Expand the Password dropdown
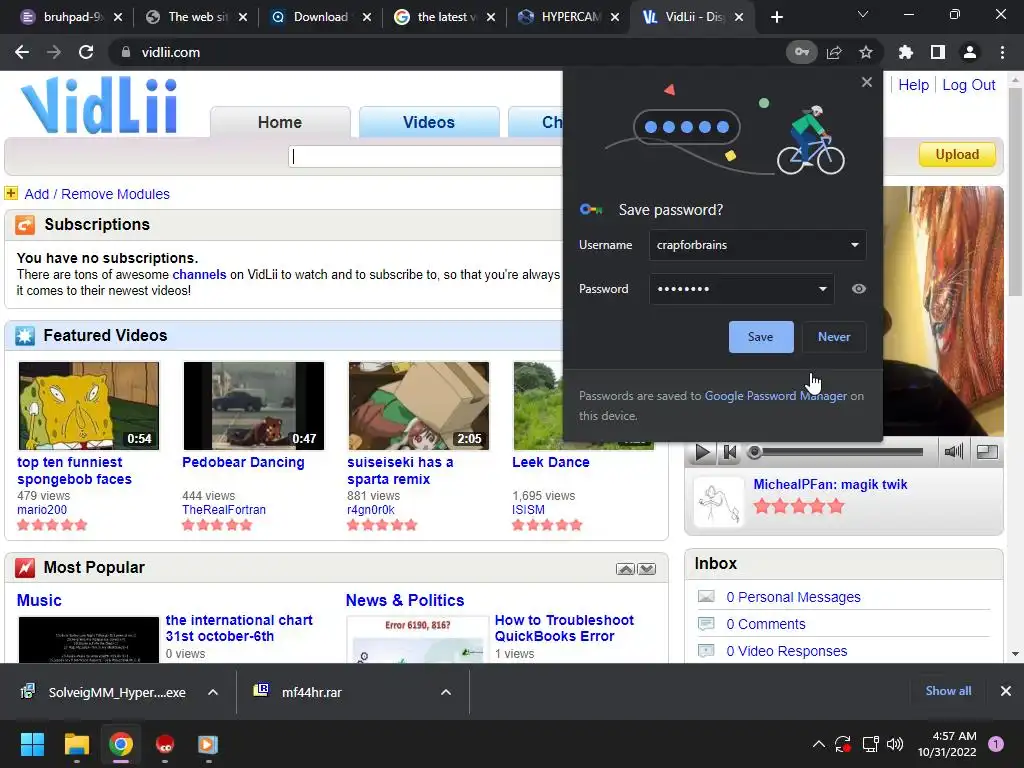 [x=822, y=289]
